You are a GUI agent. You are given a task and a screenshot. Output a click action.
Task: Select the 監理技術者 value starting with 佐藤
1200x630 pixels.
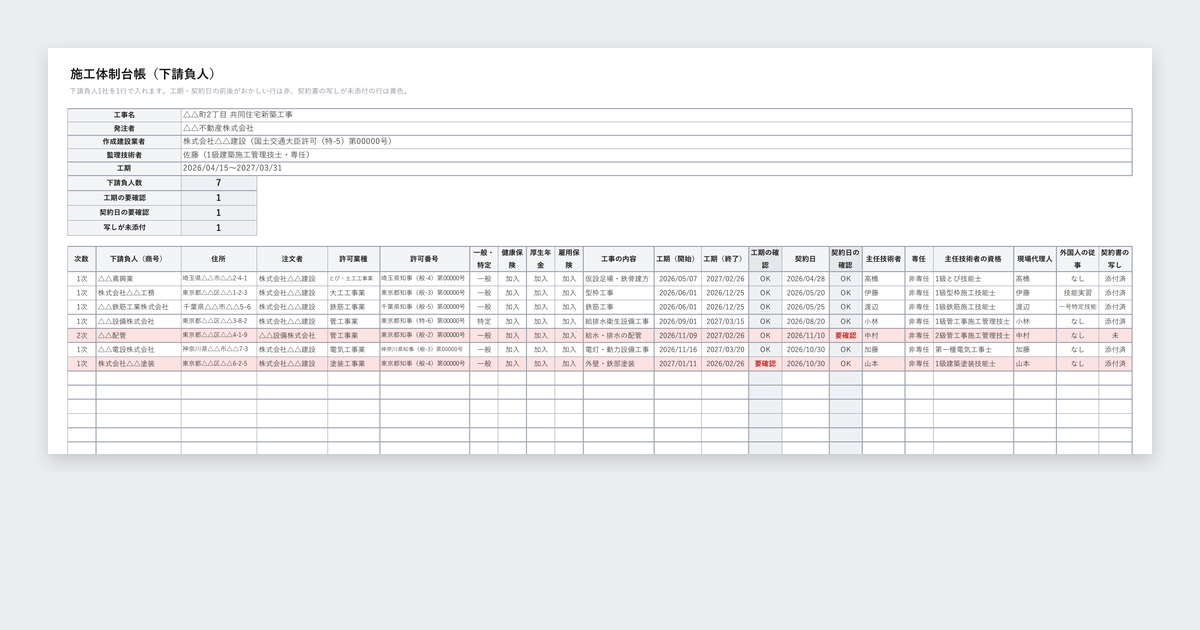657,155
